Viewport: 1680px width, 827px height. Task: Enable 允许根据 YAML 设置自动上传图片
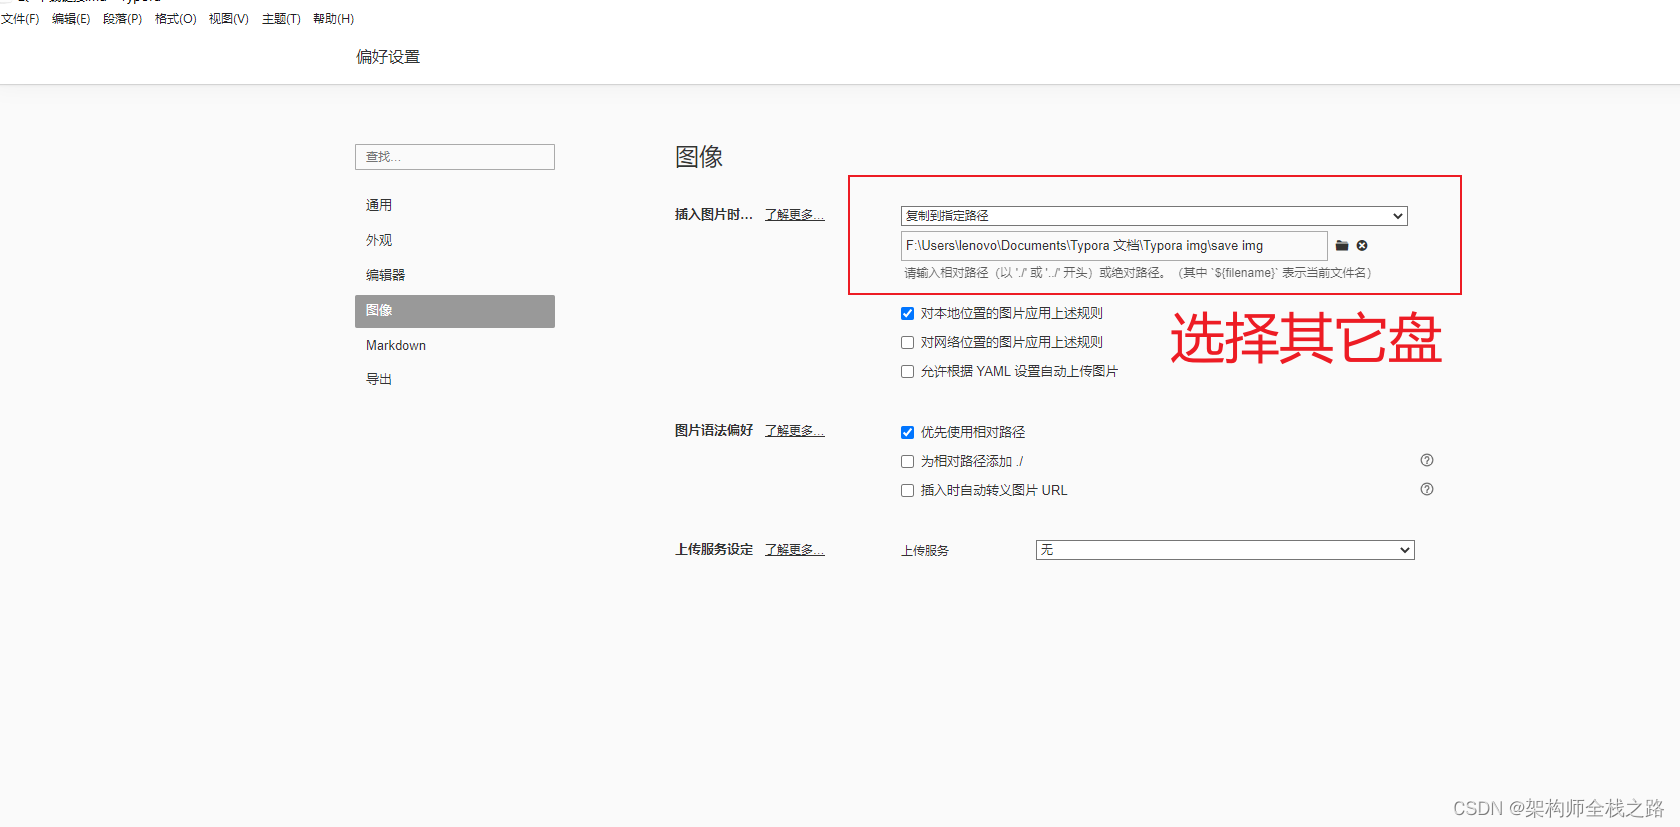907,372
